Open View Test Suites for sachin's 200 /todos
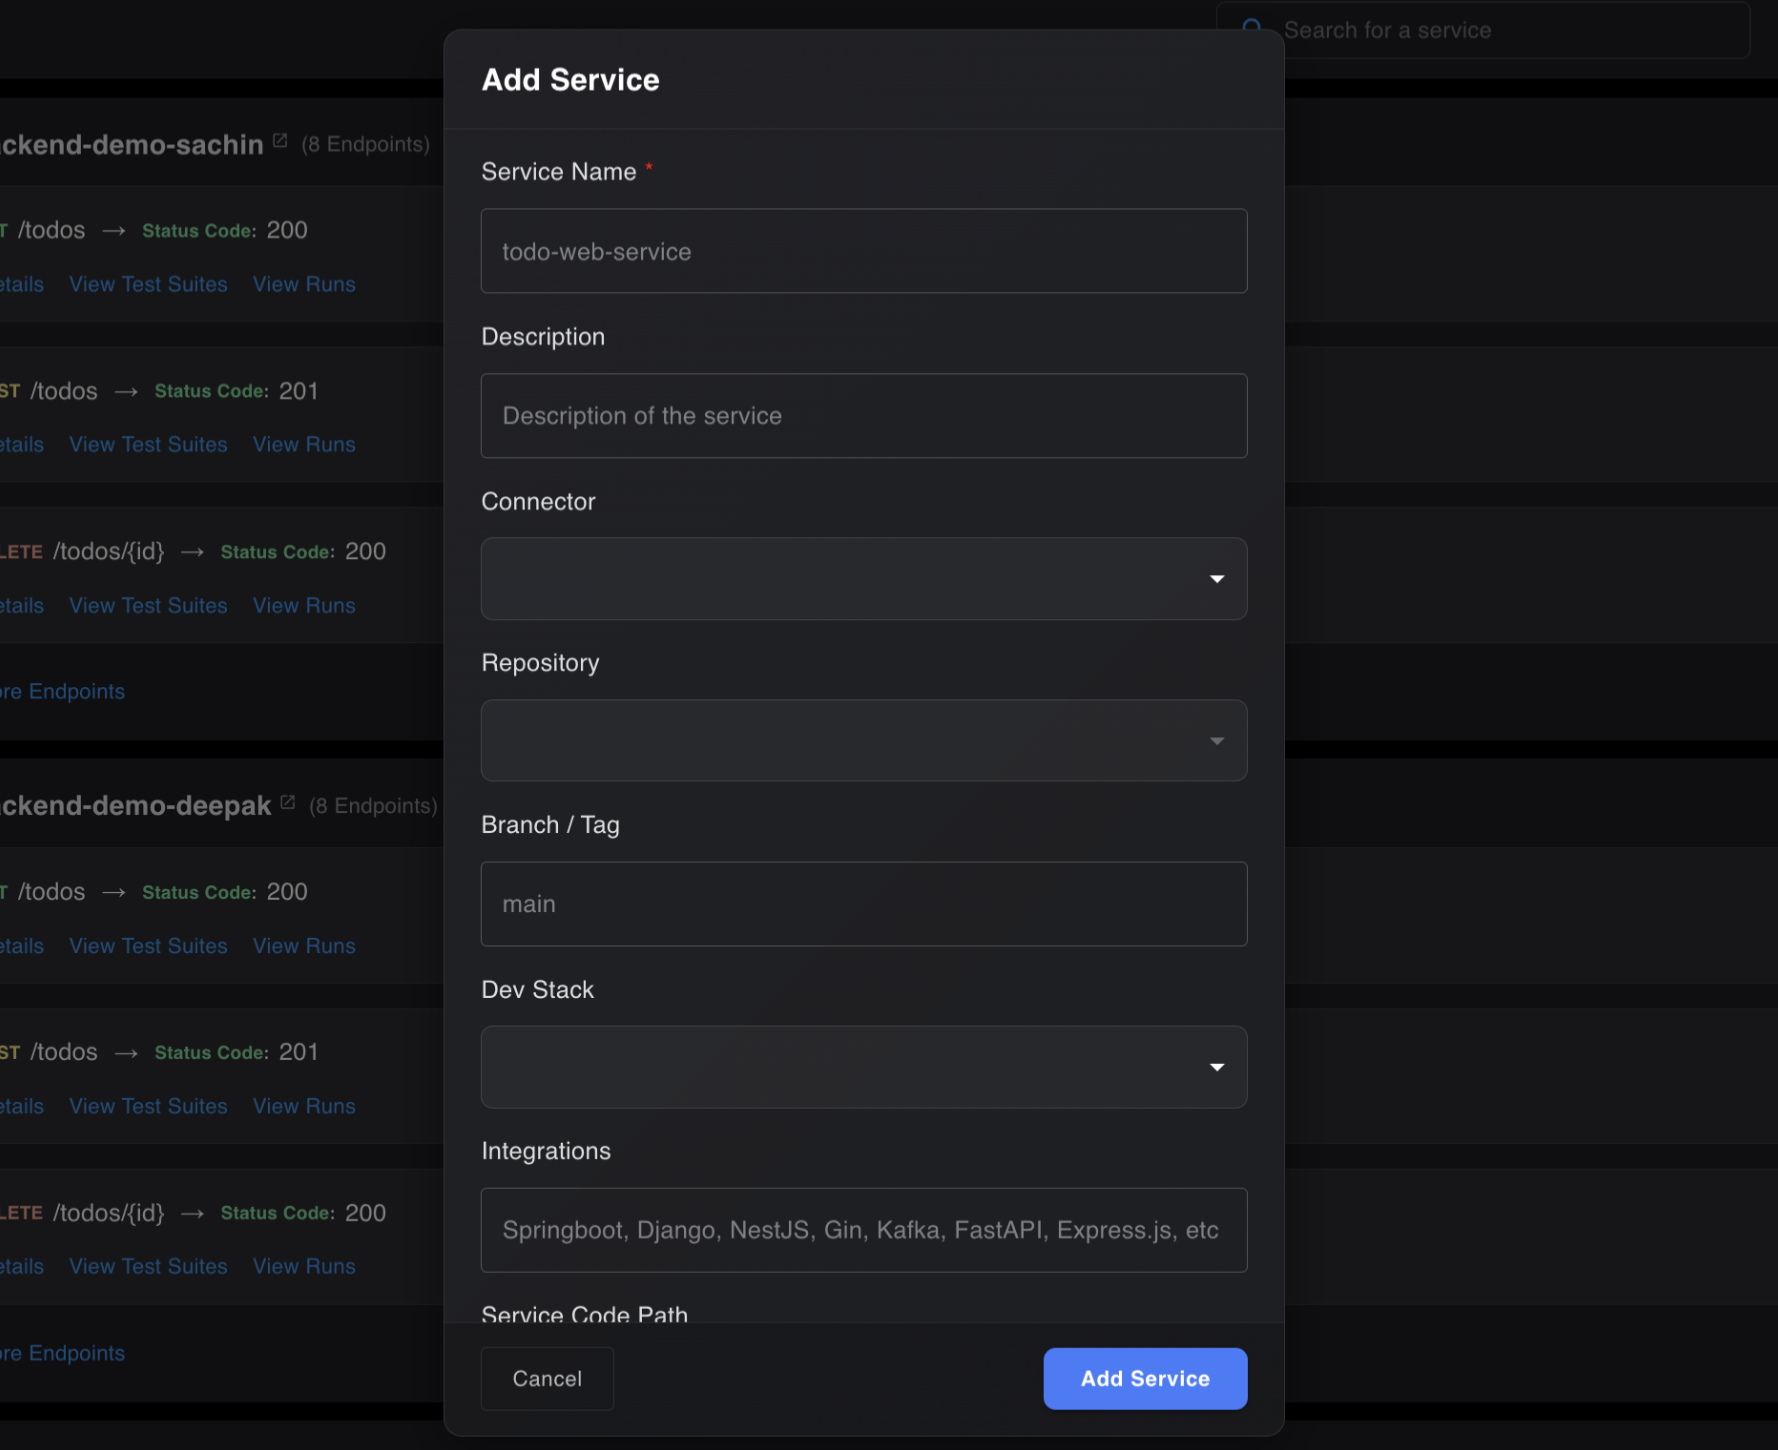Viewport: 1778px width, 1450px height. point(148,285)
